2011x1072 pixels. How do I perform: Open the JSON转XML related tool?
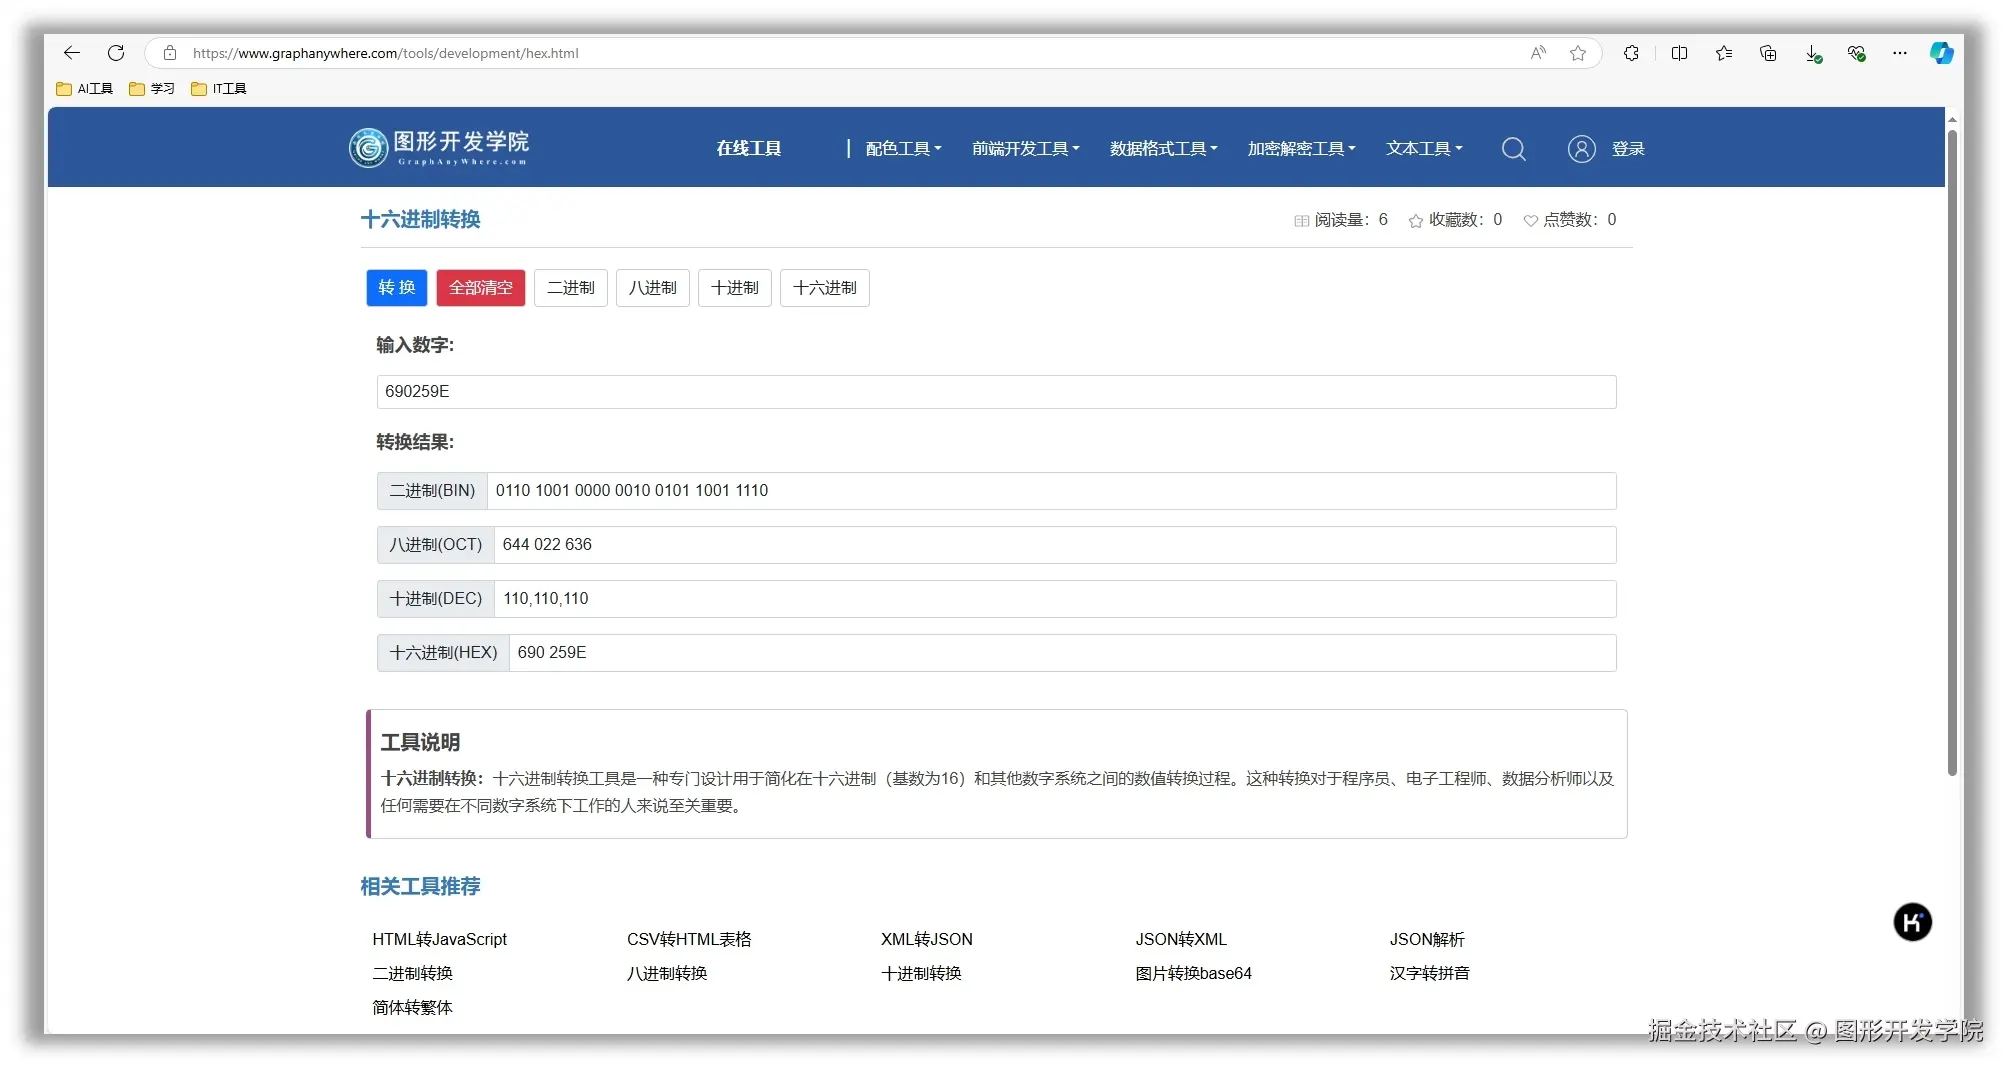coord(1181,939)
